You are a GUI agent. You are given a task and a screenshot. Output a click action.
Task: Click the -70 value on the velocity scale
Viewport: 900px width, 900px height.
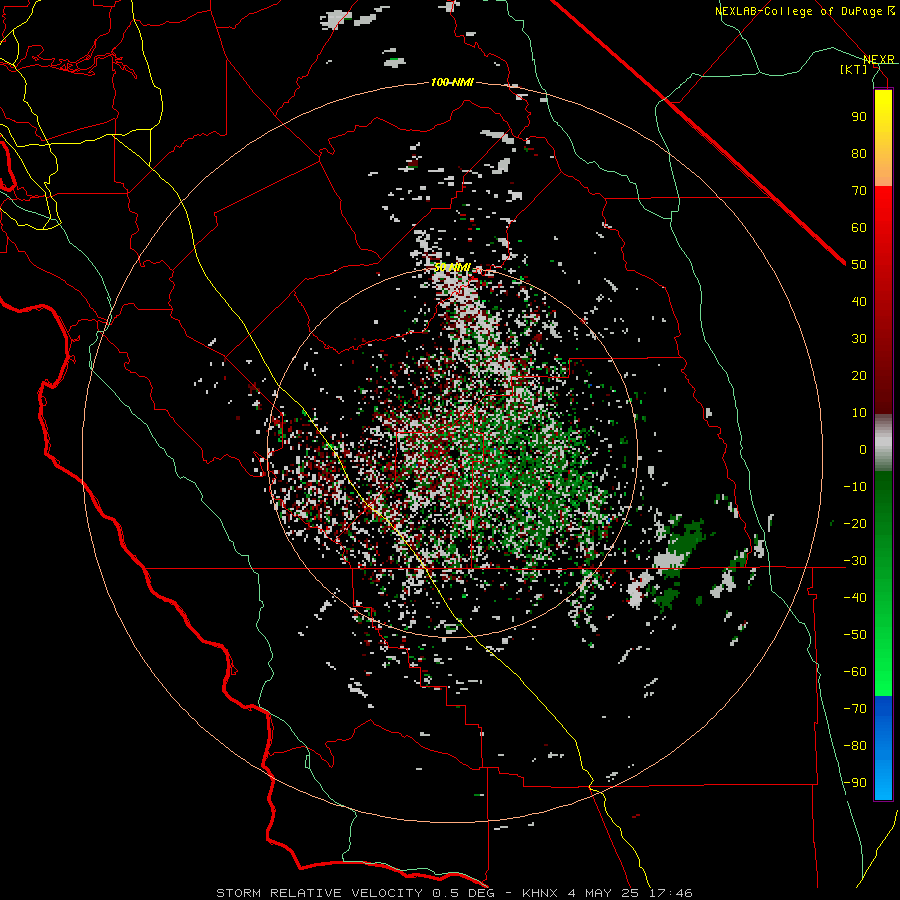tap(855, 709)
